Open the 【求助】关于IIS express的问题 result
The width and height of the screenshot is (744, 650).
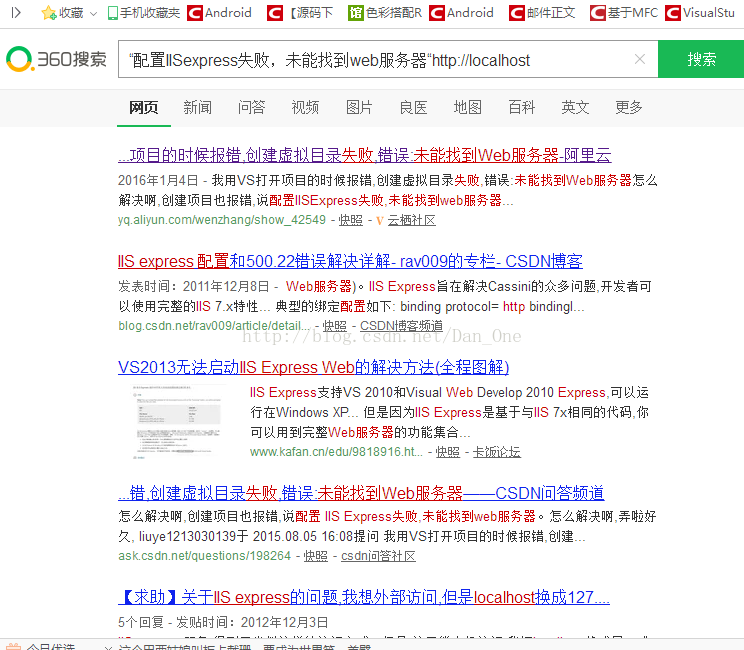[364, 597]
